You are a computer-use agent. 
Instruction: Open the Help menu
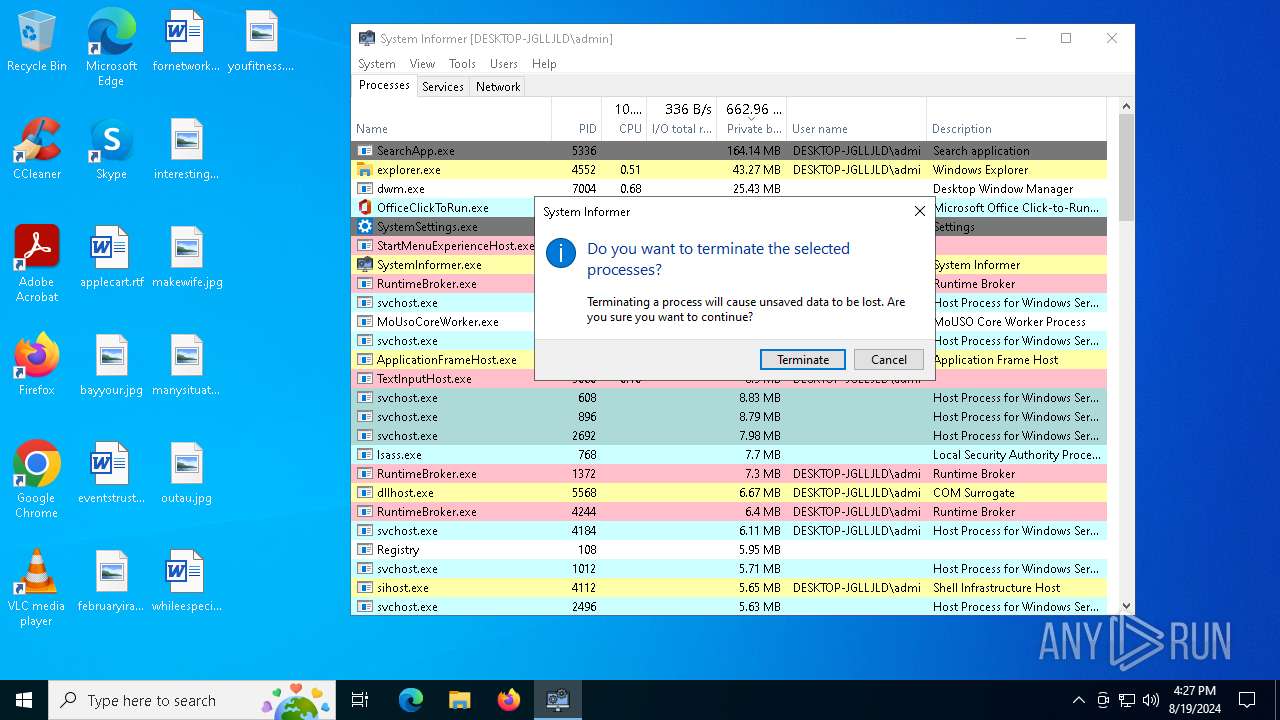tap(544, 64)
